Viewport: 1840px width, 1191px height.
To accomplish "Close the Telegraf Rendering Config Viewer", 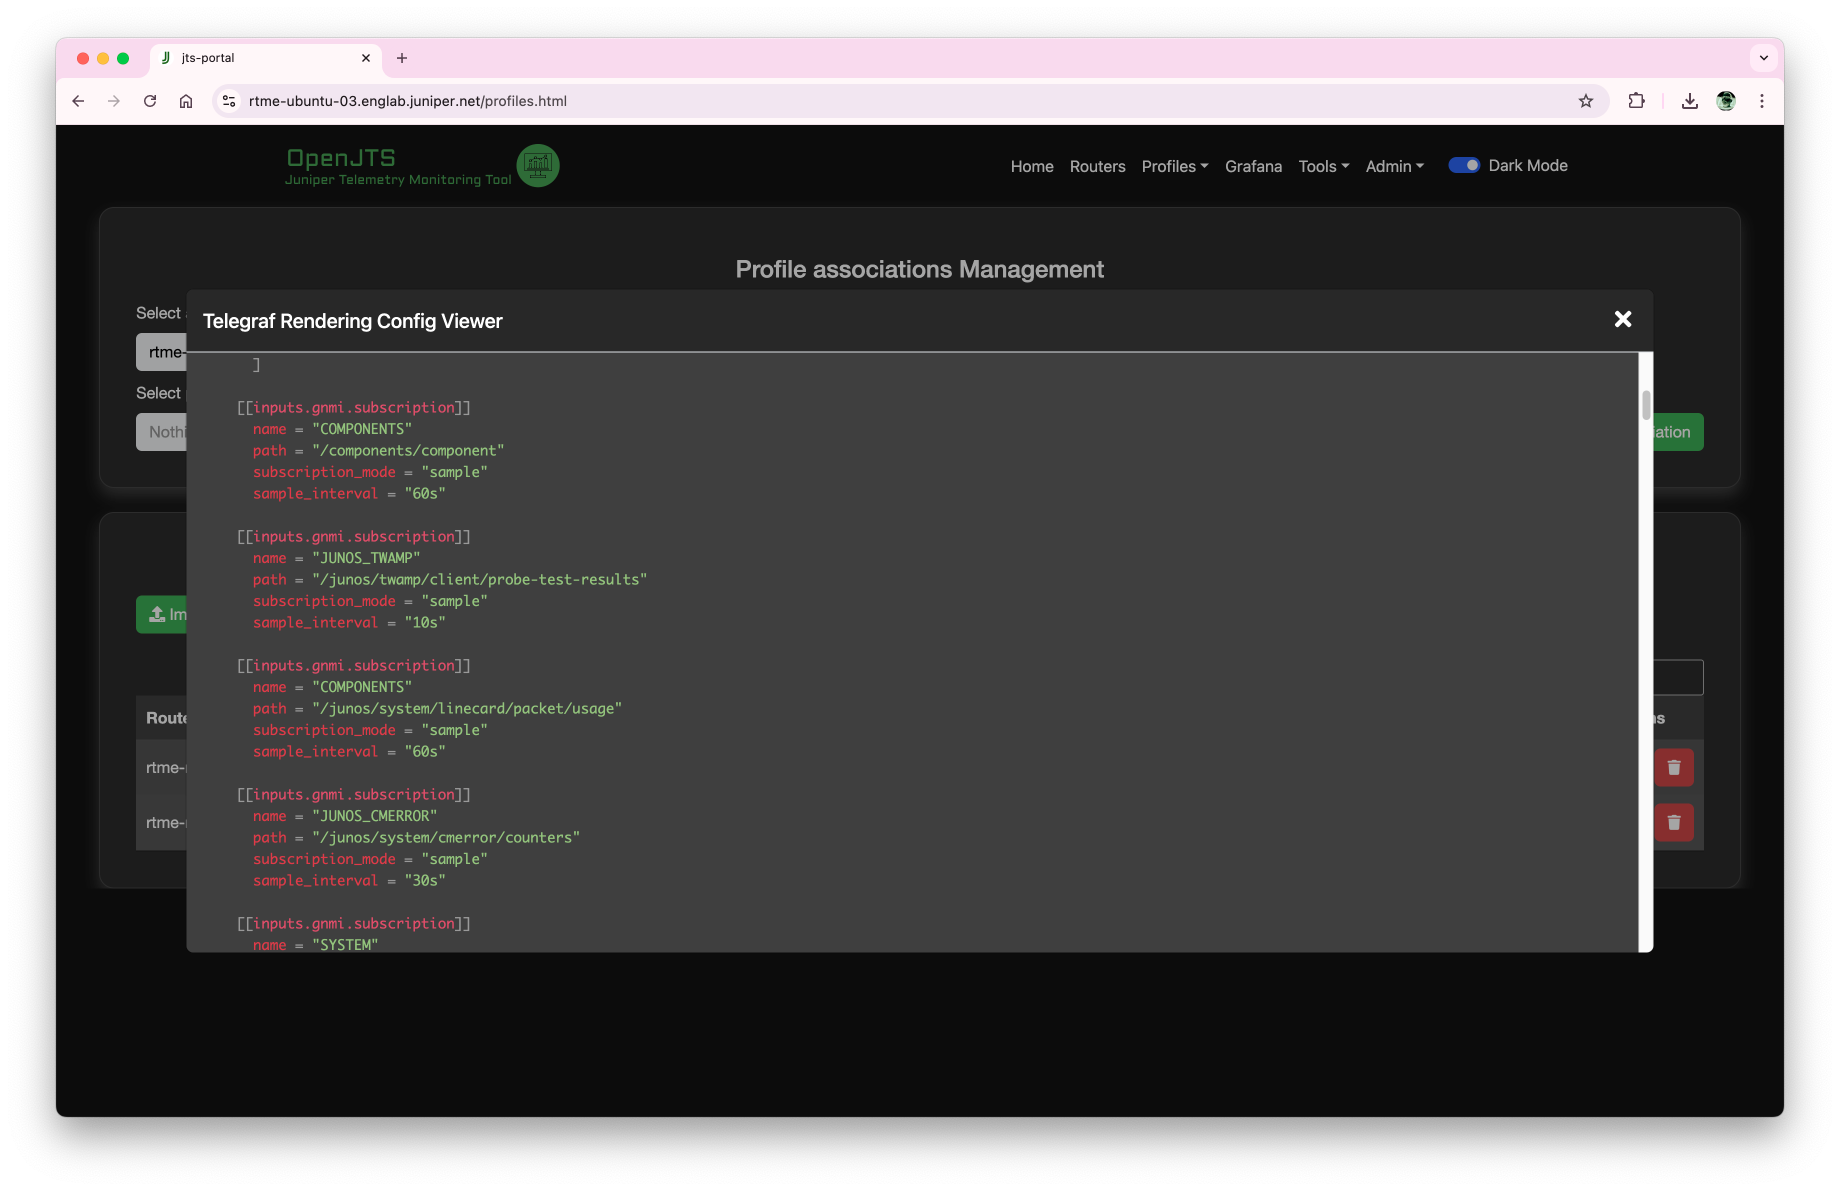I will (x=1622, y=319).
